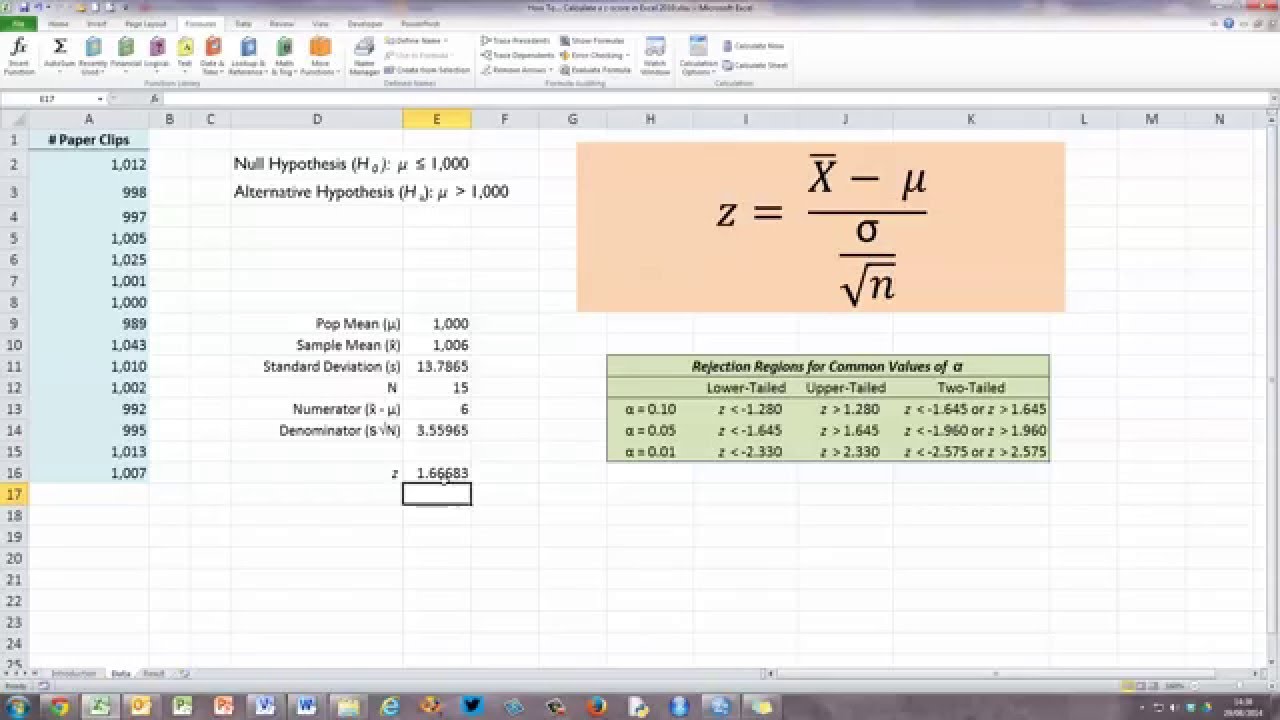Open the Text functions library
The height and width of the screenshot is (720, 1280).
[x=185, y=56]
